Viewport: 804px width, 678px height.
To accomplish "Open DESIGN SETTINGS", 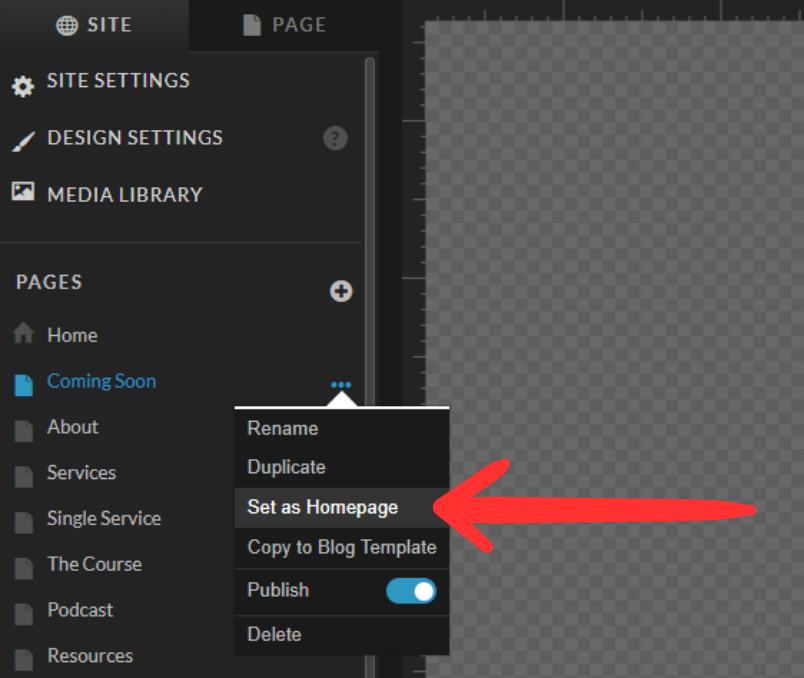I will click(x=135, y=137).
